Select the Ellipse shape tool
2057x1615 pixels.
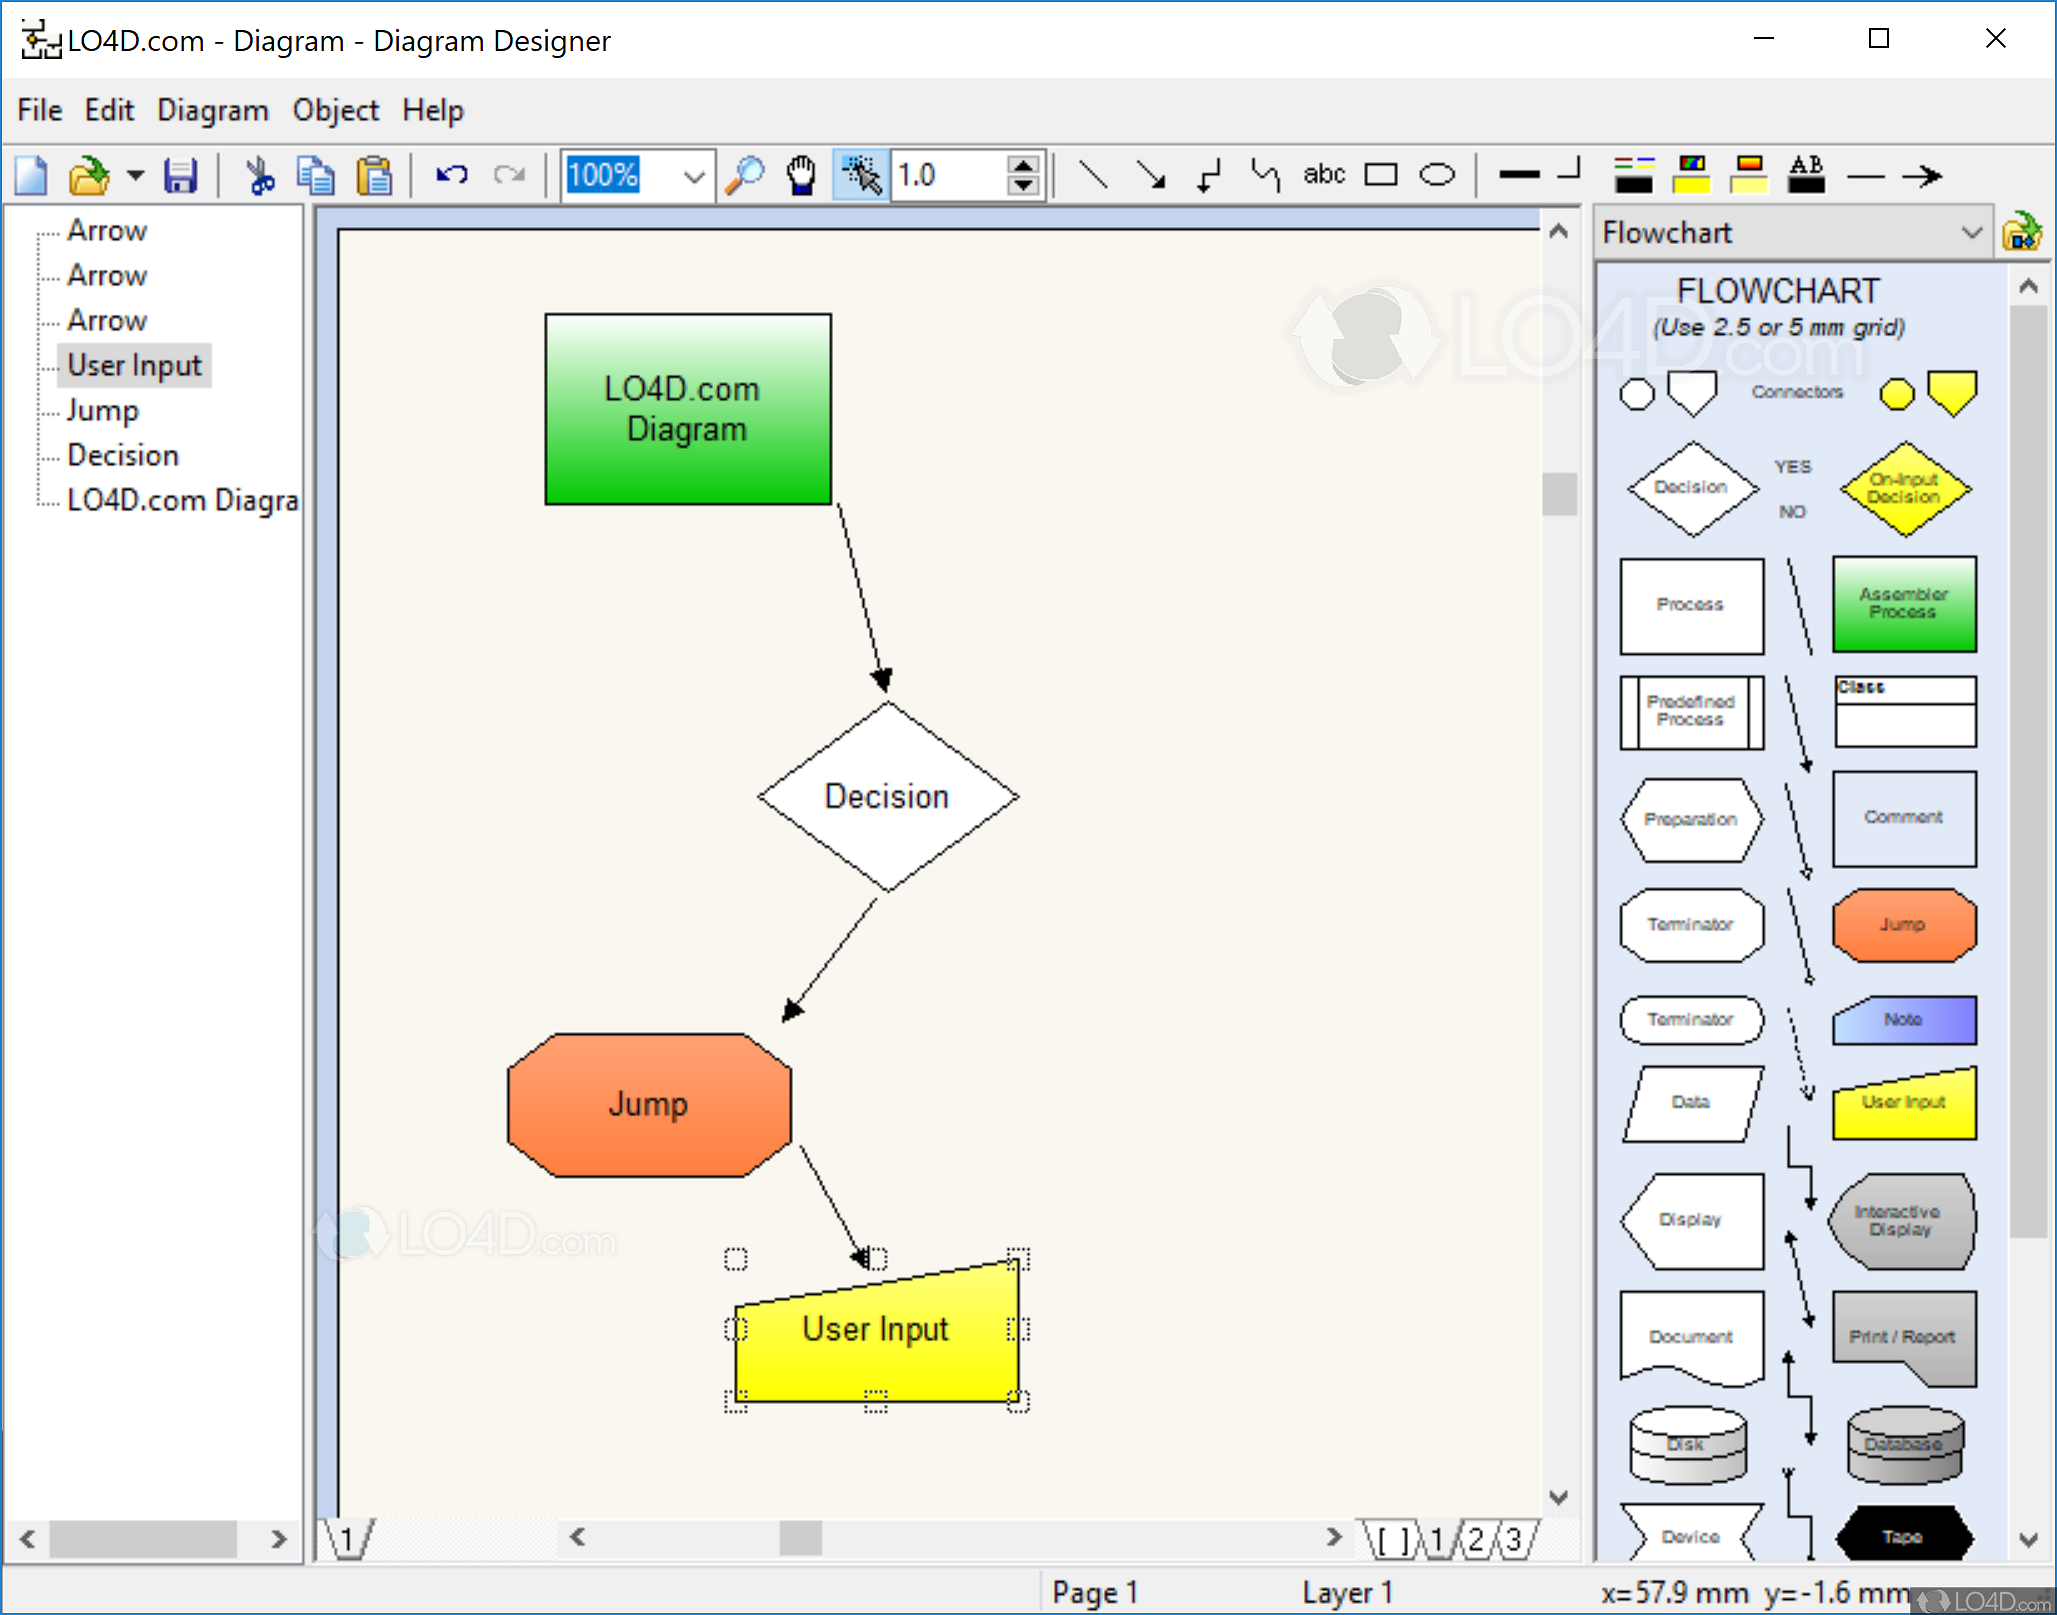click(x=1438, y=176)
